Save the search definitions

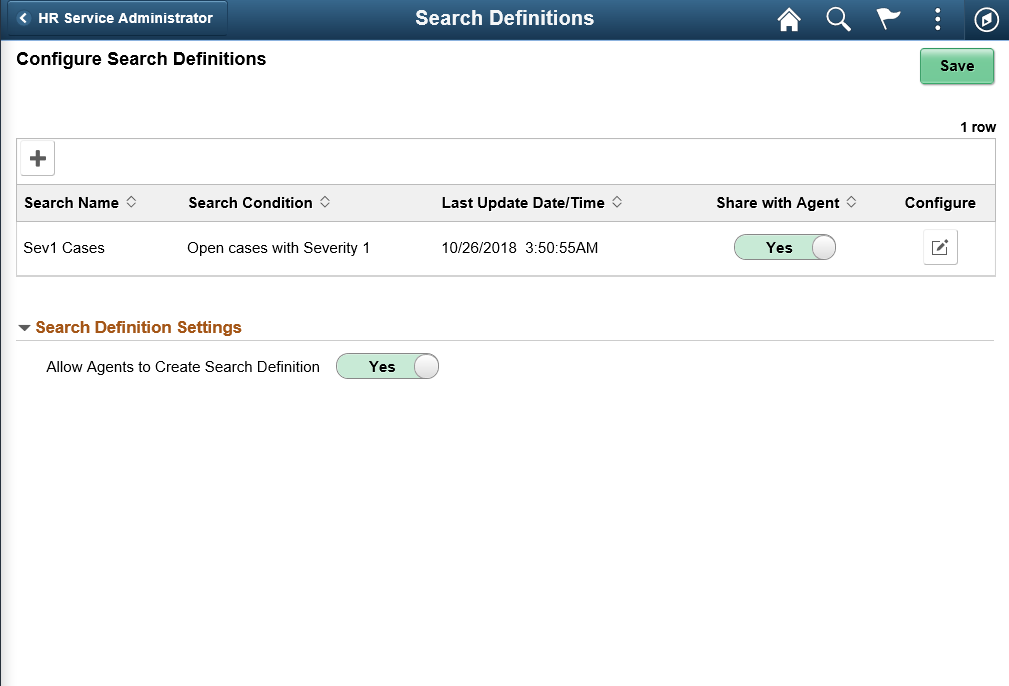[x=956, y=66]
